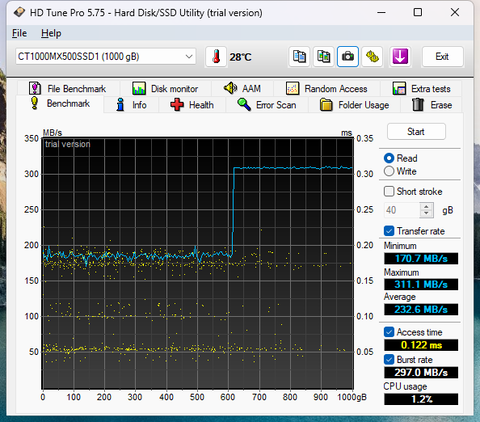Open the File menu
Image resolution: width=480 pixels, height=422 pixels.
[x=19, y=33]
